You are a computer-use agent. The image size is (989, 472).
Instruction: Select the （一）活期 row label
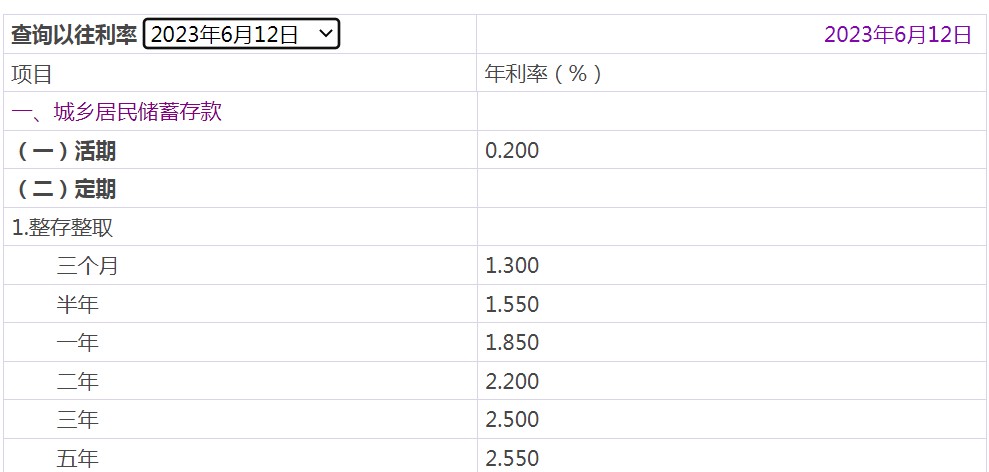[64, 151]
